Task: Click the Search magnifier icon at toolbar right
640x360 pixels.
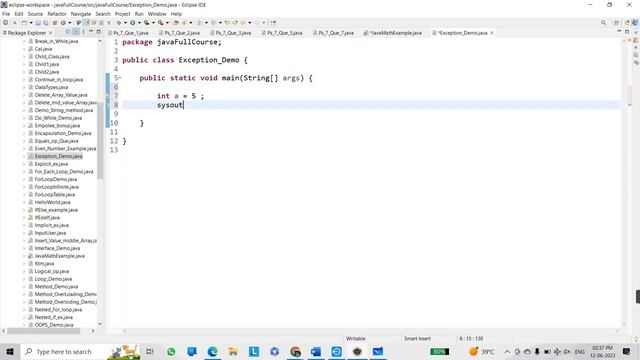Action: coord(603,23)
